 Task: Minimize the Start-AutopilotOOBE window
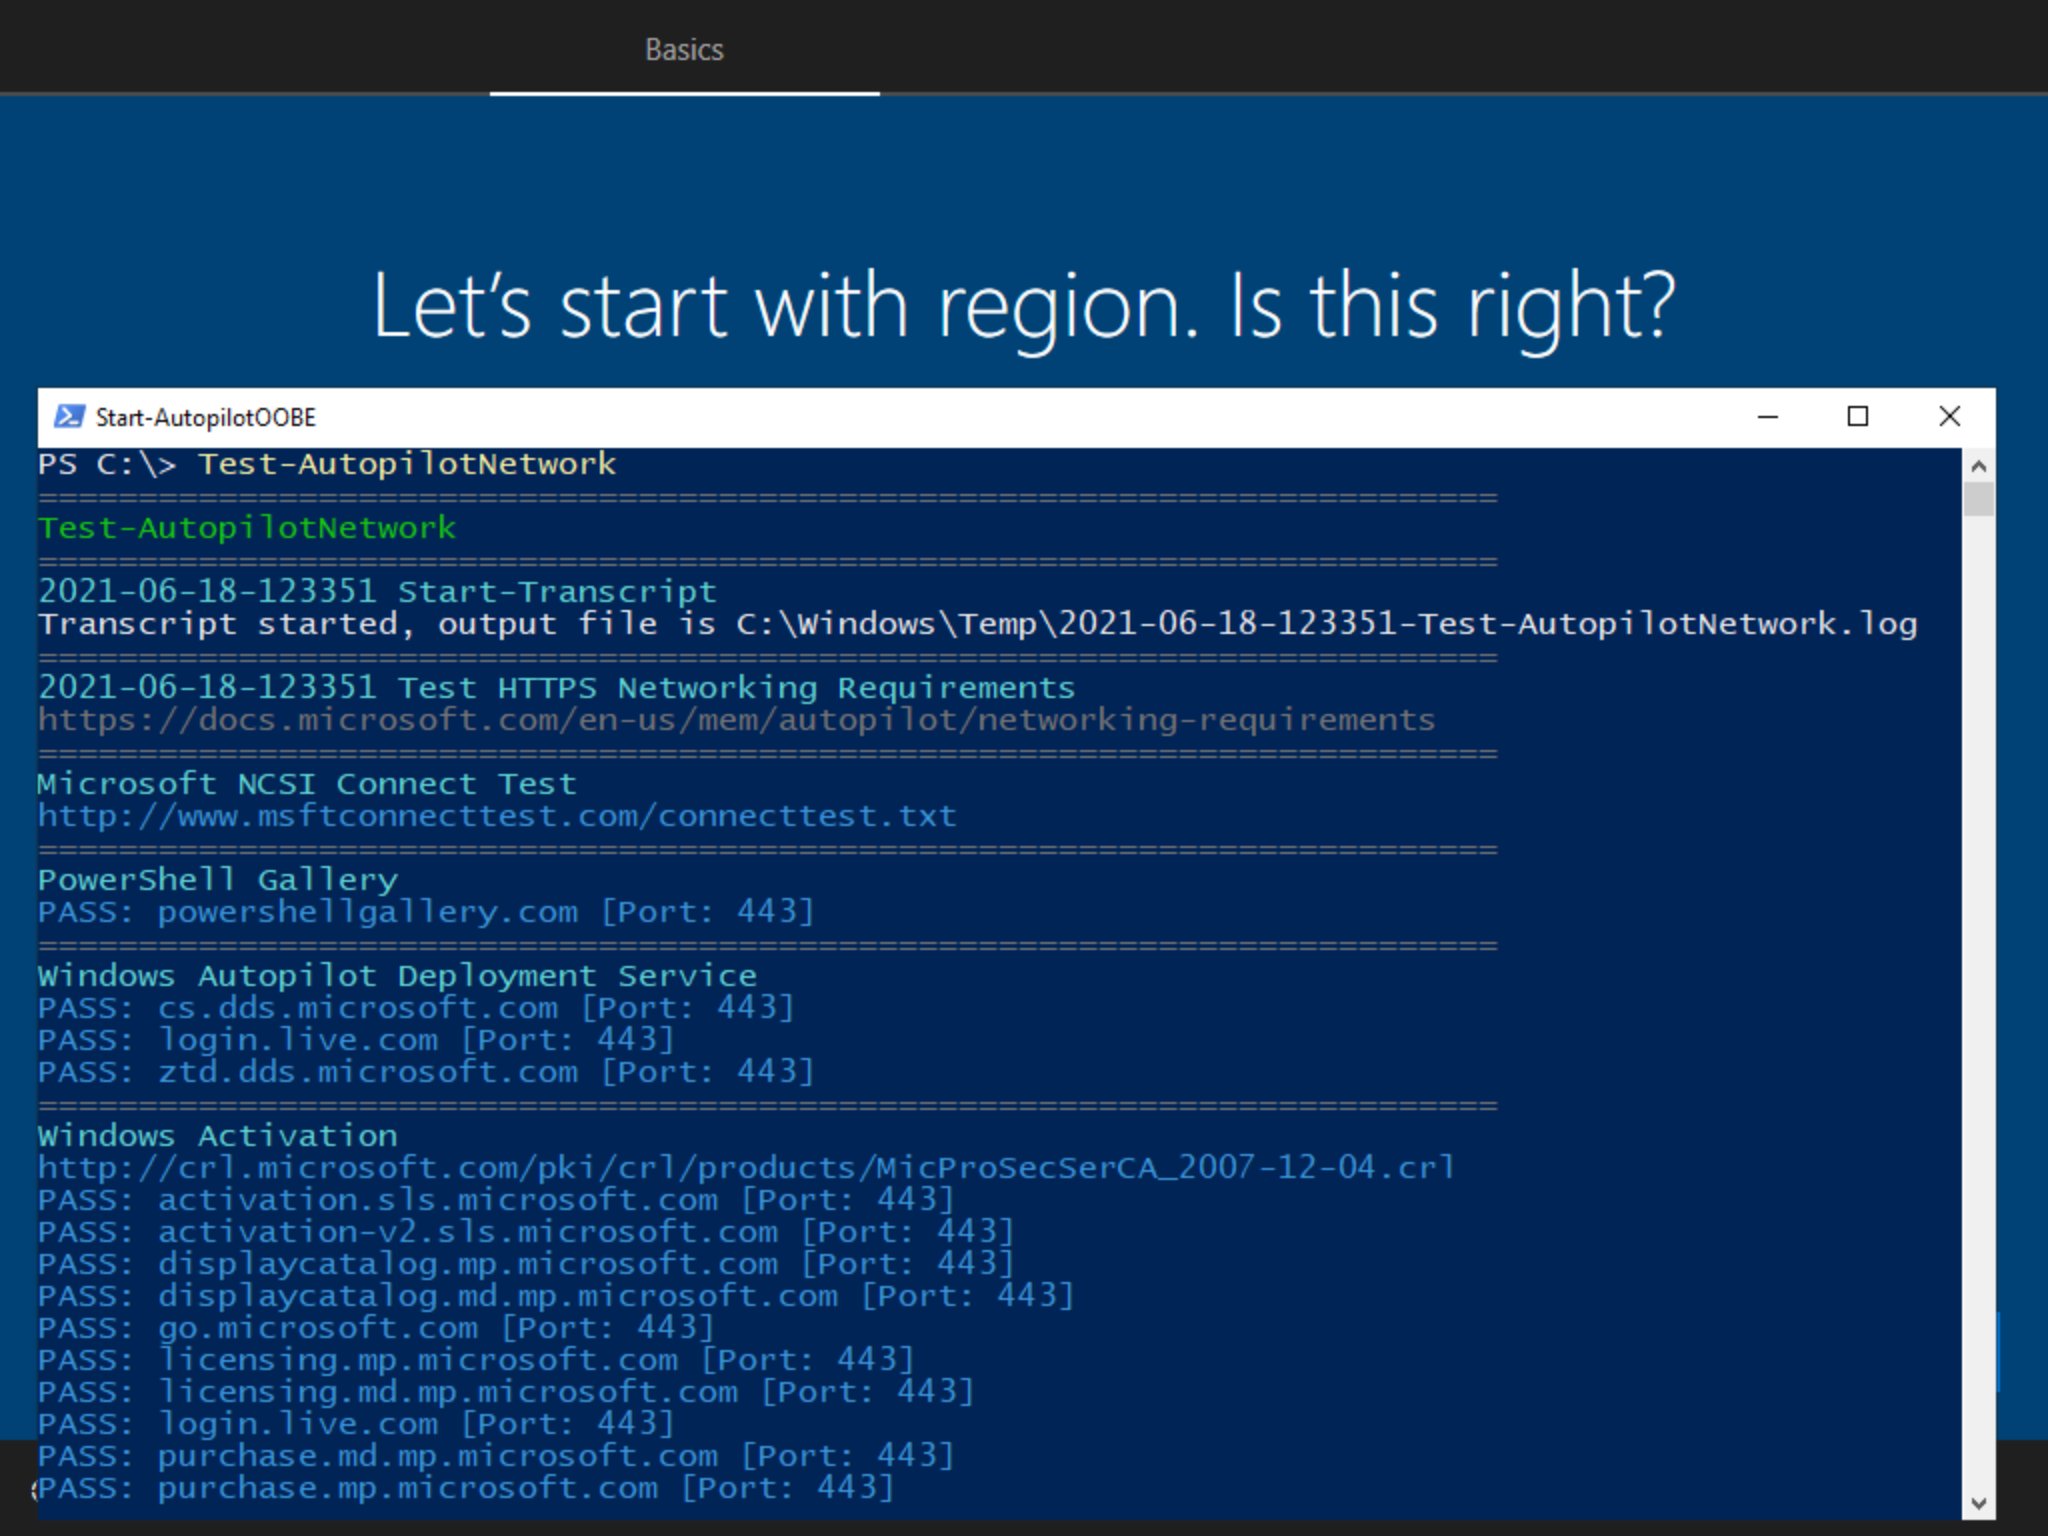1766,417
